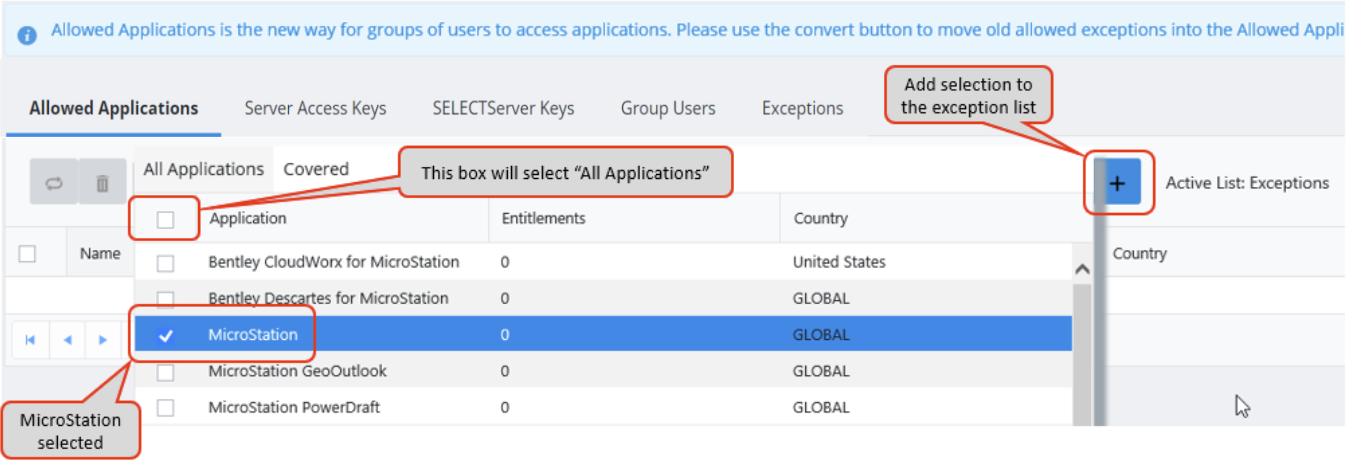
Task: Click Country header in the Exceptions list
Action: click(1139, 254)
